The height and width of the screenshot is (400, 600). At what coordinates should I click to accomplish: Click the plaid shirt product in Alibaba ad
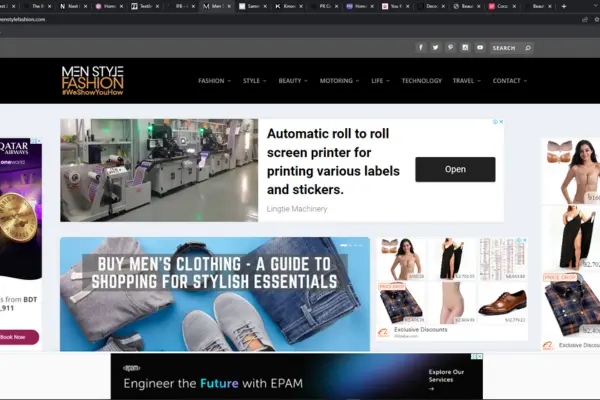[x=401, y=302]
